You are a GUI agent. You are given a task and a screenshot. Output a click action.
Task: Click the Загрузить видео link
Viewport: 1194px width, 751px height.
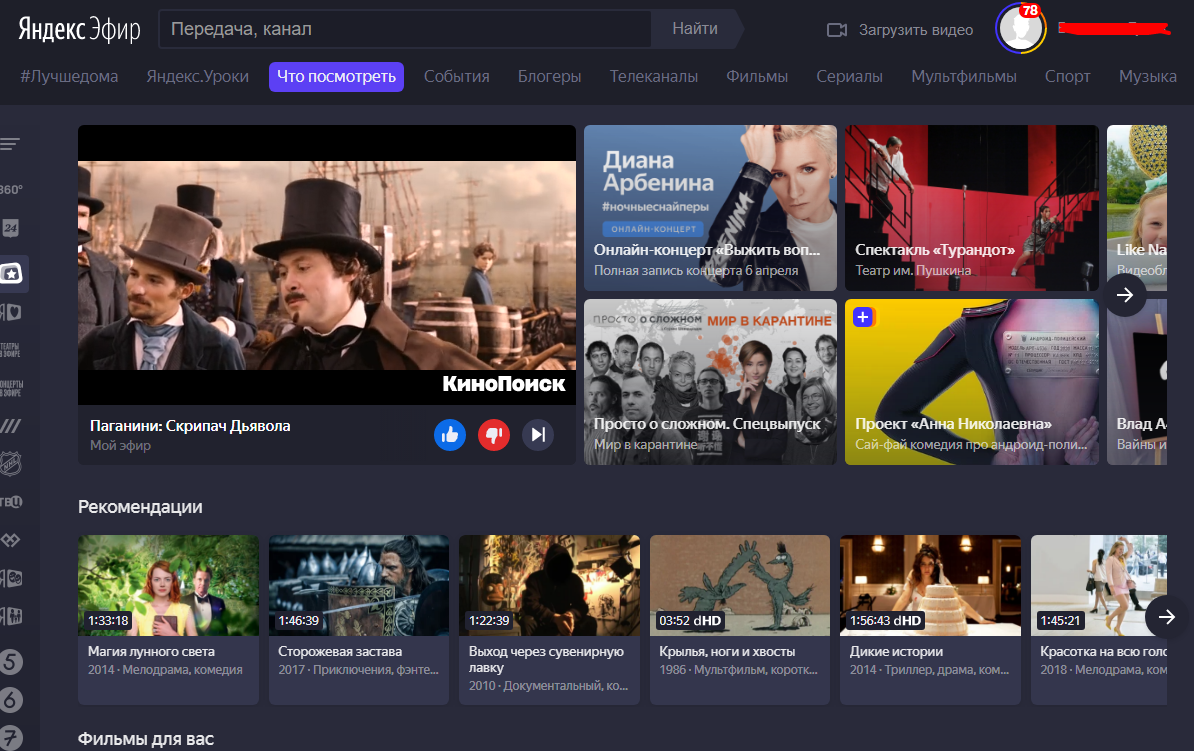coord(915,30)
